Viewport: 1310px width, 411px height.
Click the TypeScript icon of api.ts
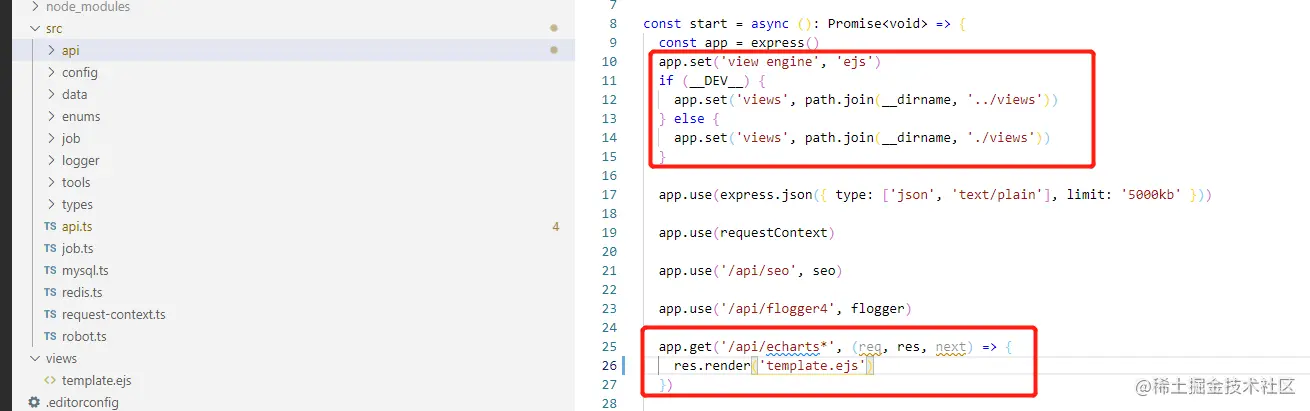50,227
